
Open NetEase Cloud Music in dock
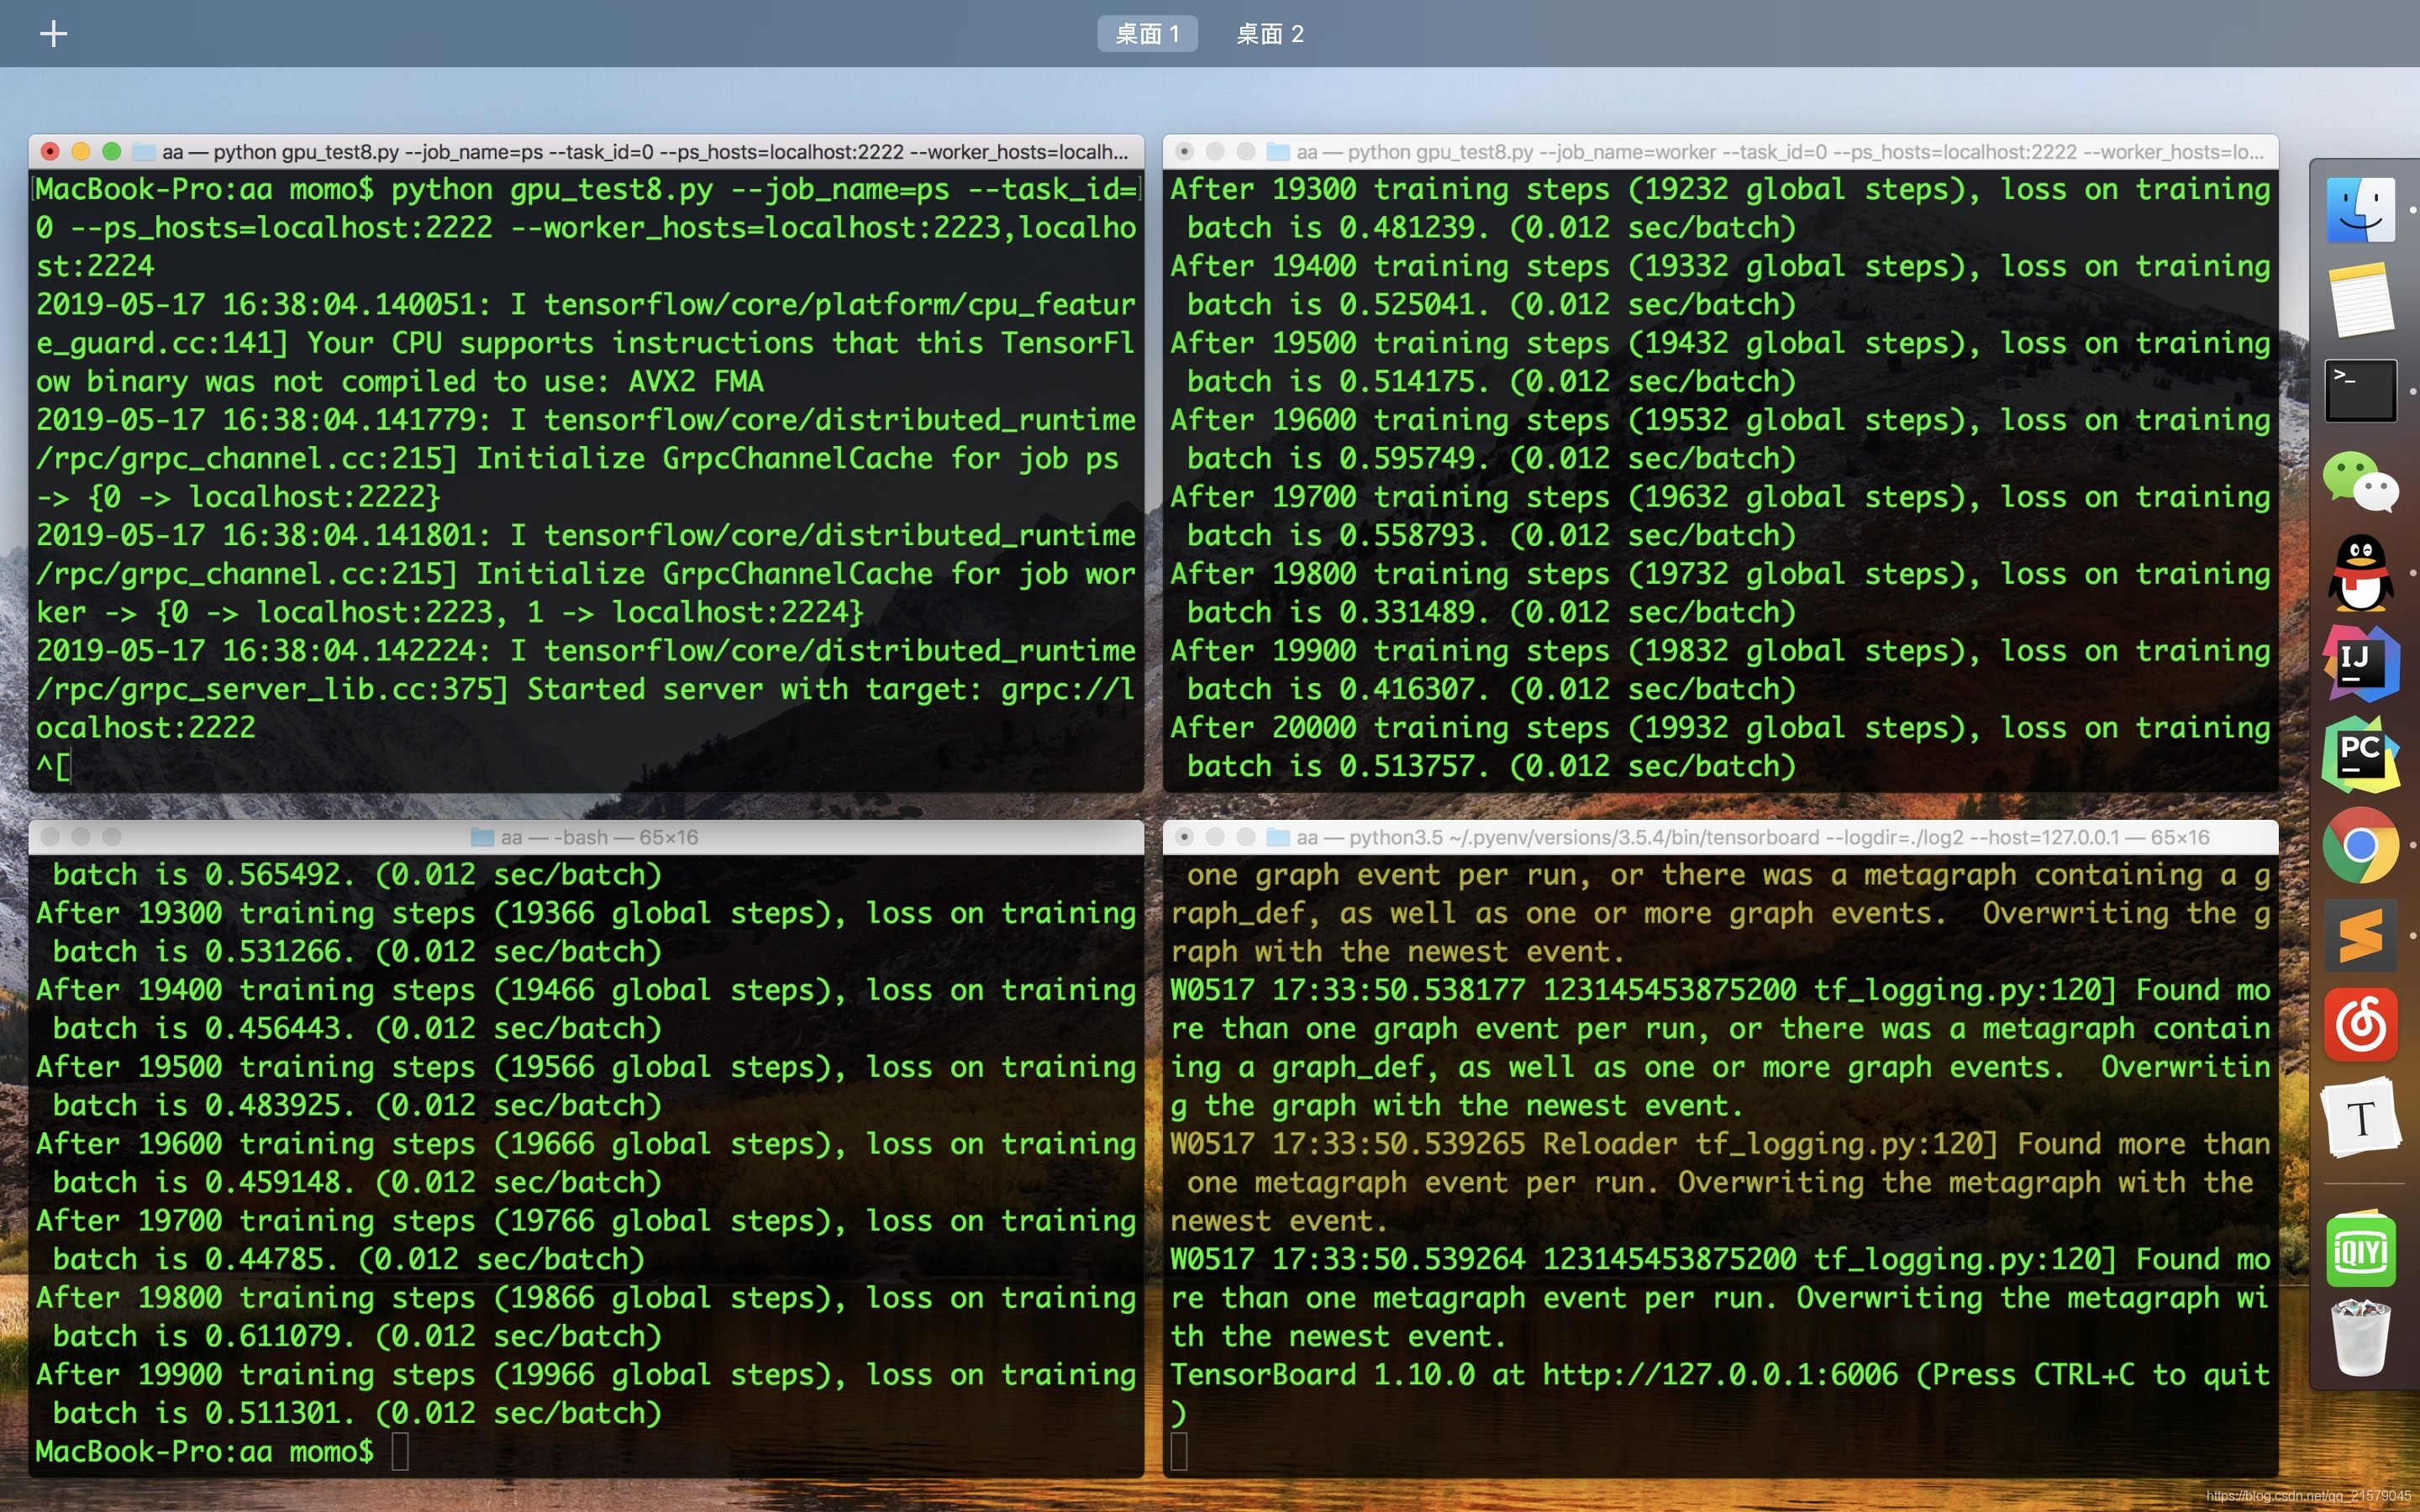coord(2360,1025)
